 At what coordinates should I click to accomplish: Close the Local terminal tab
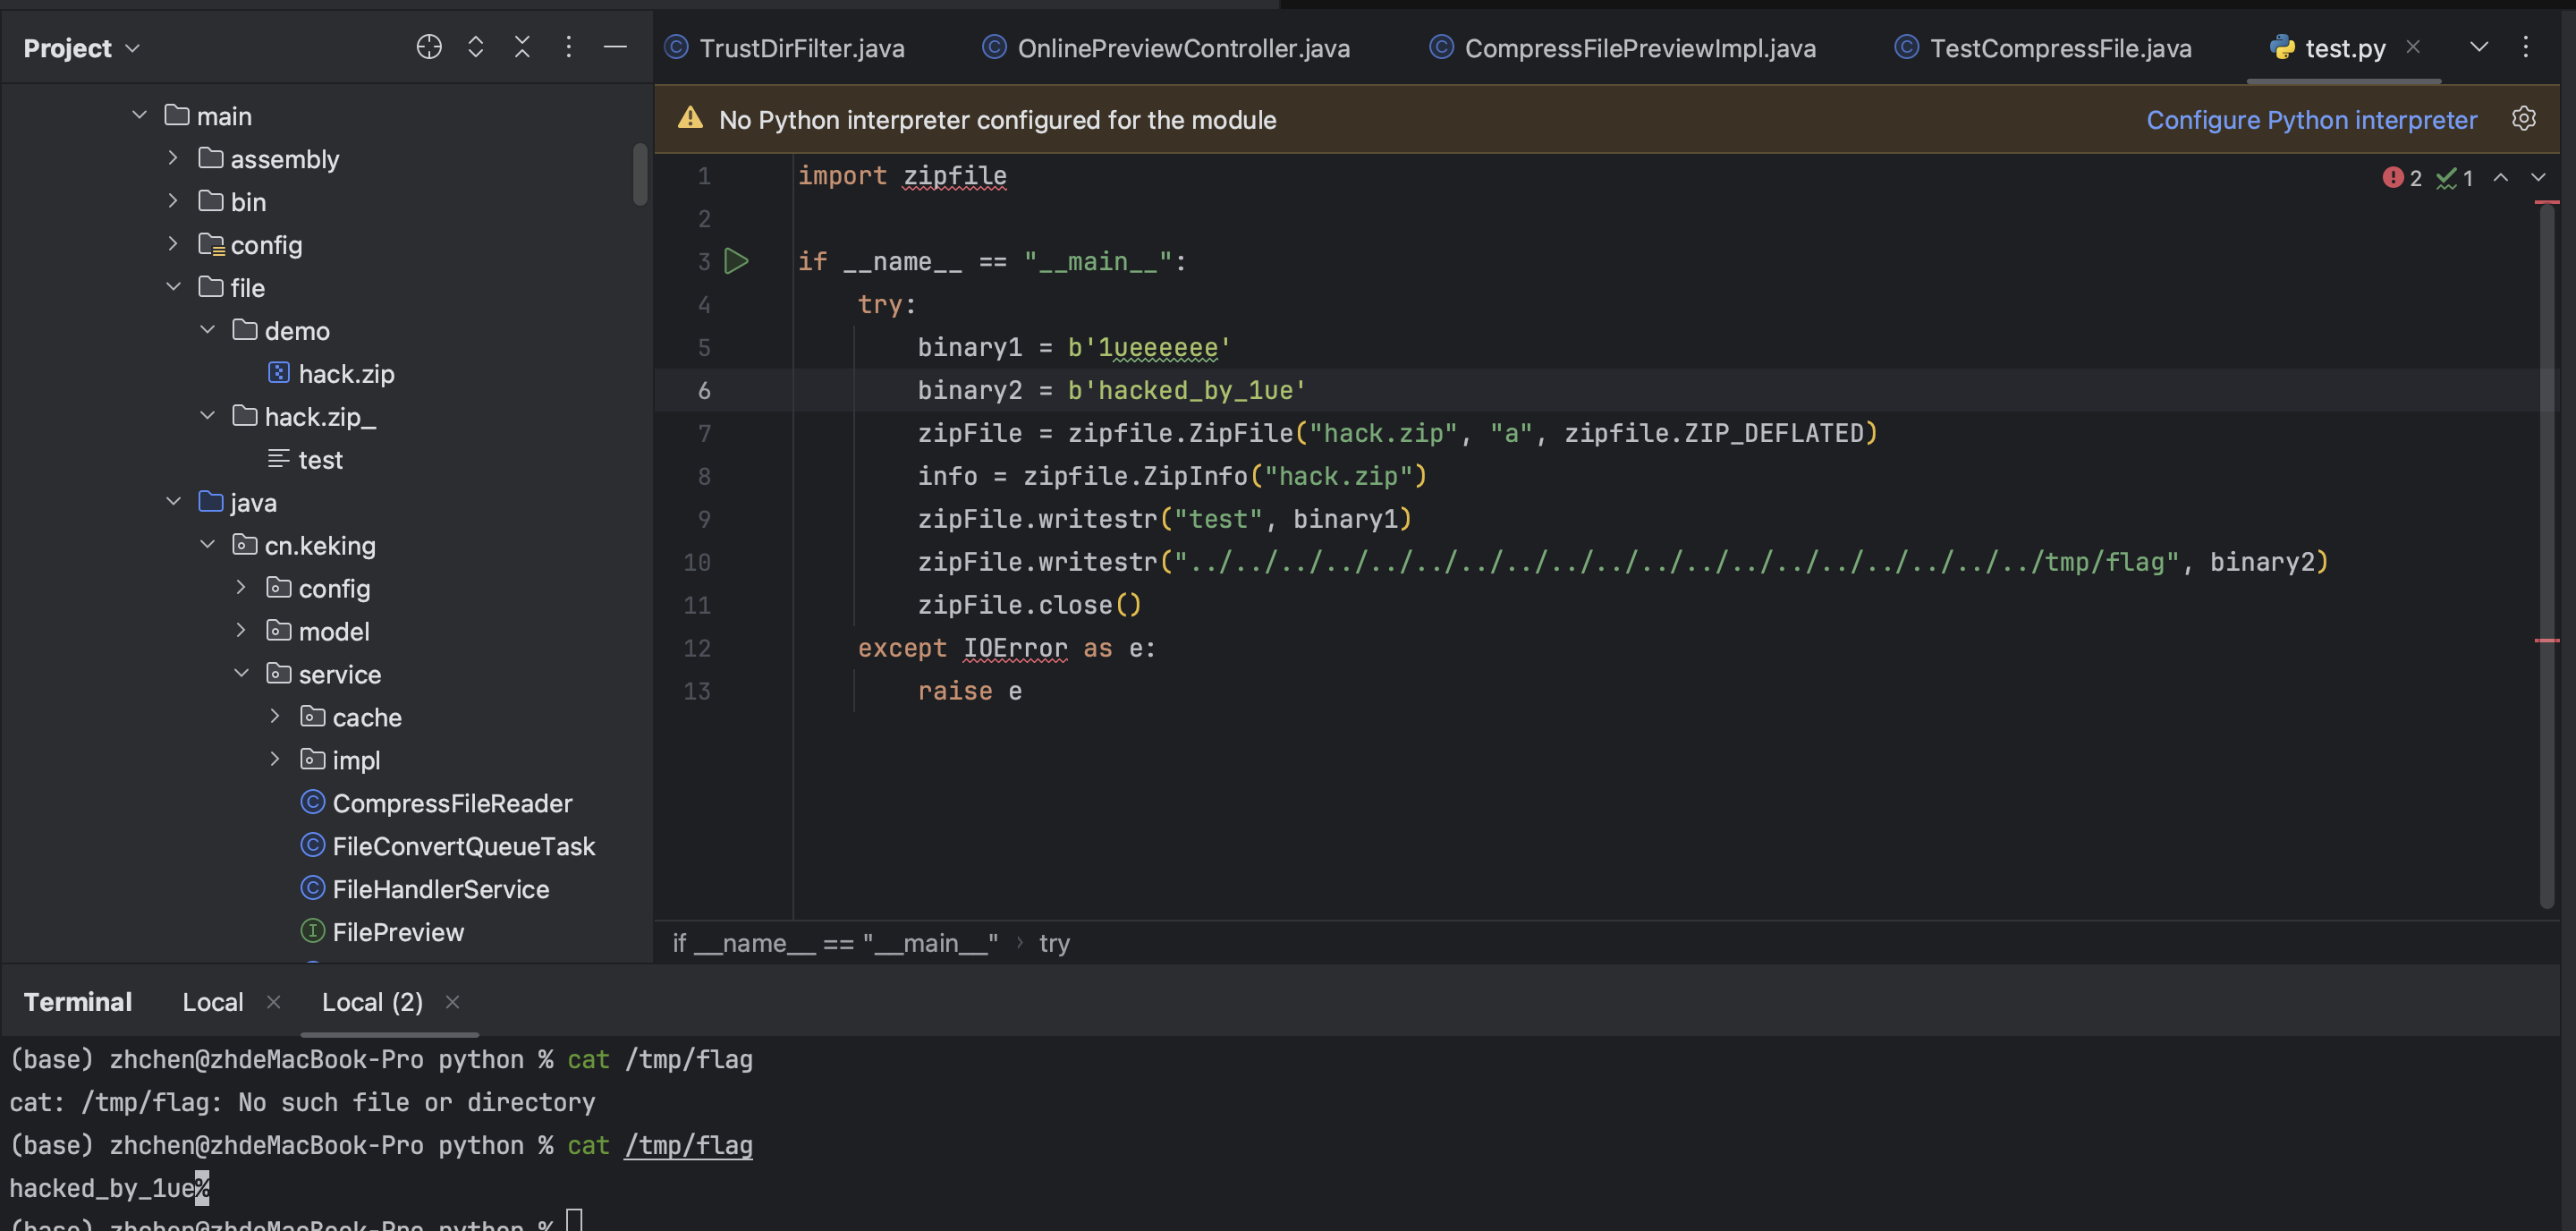coord(273,1002)
